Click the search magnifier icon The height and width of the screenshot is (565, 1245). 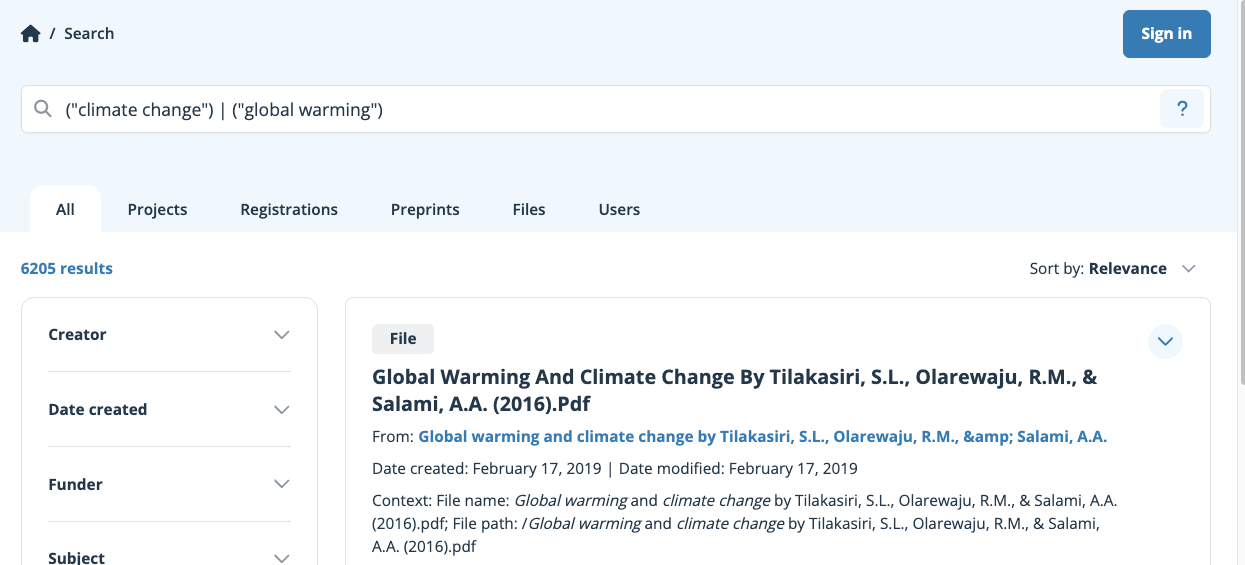click(43, 109)
